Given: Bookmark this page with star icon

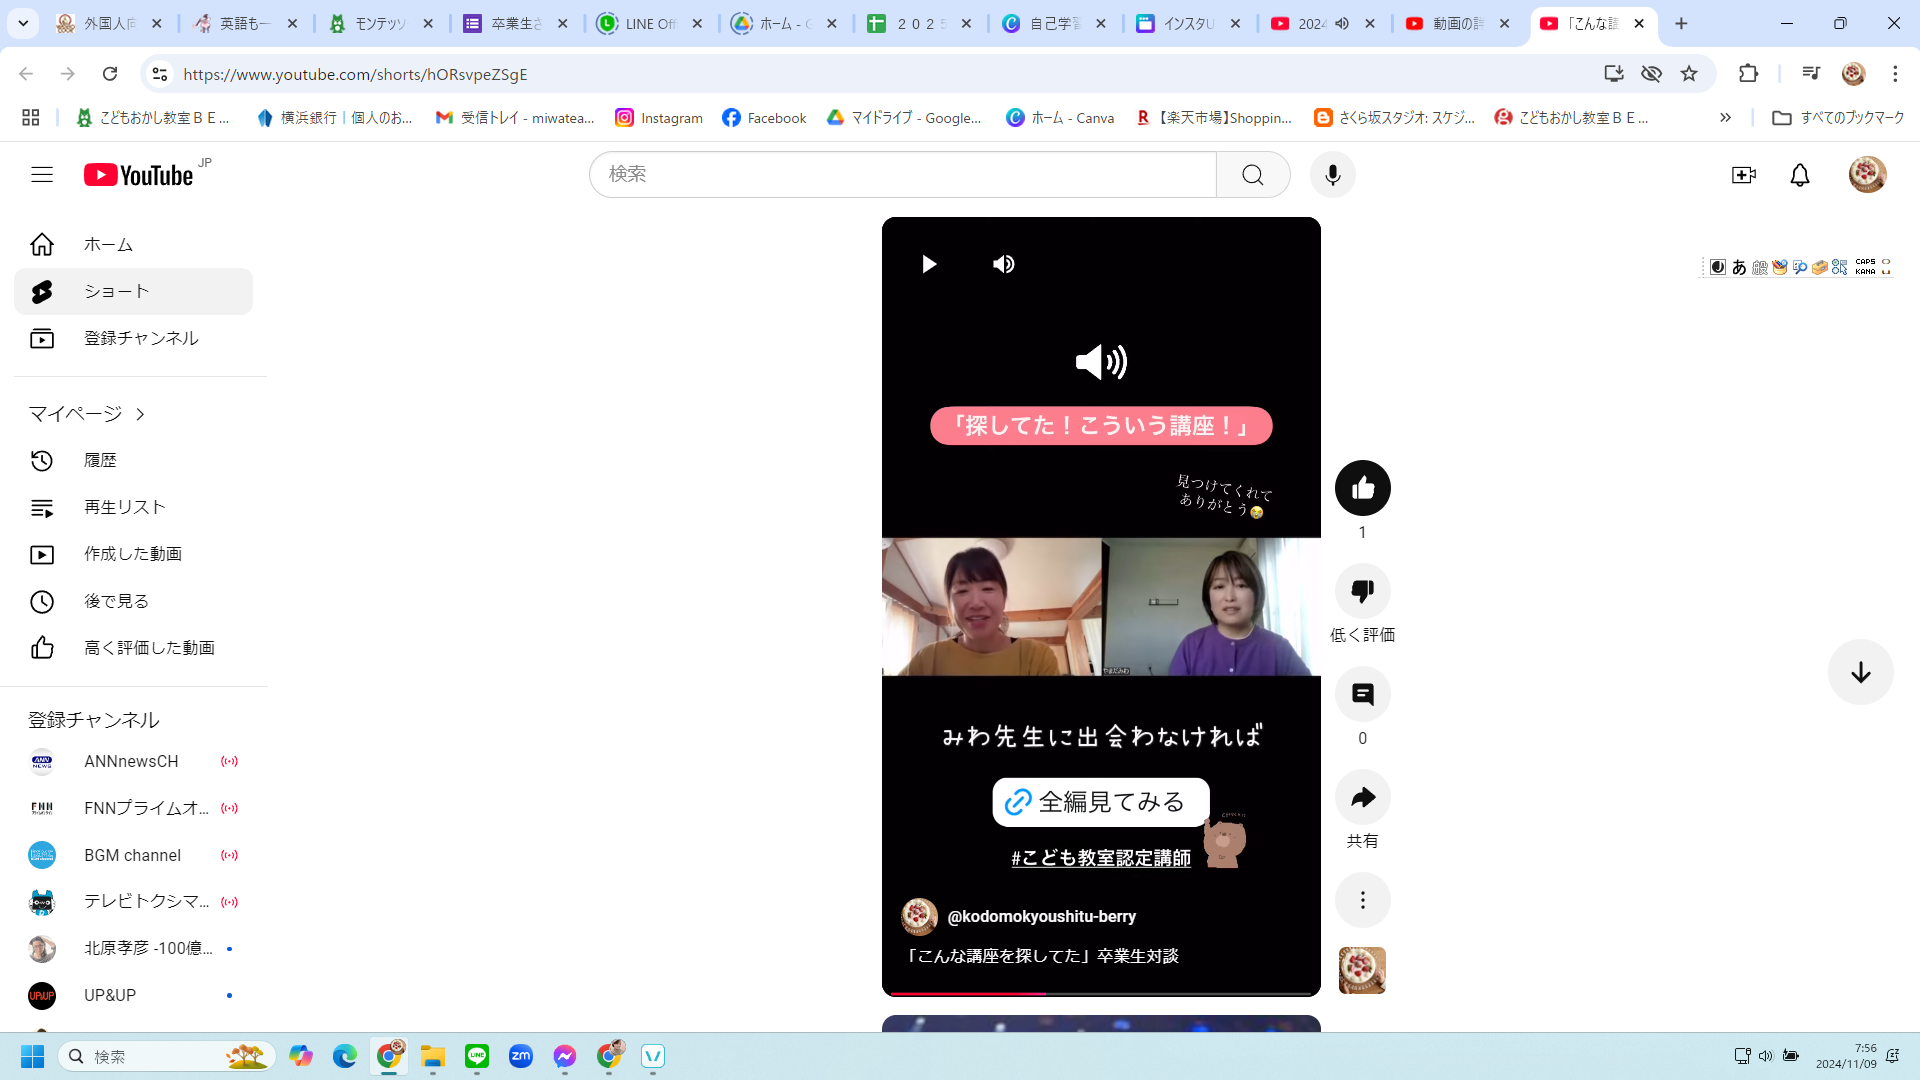Looking at the screenshot, I should click(x=1689, y=74).
